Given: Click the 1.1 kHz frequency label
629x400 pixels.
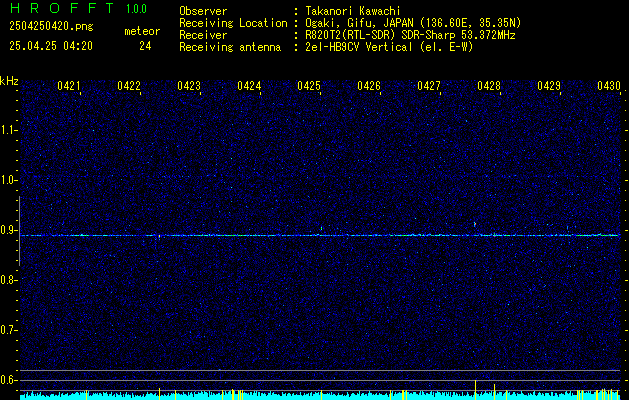Looking at the screenshot, I should click(x=9, y=130).
